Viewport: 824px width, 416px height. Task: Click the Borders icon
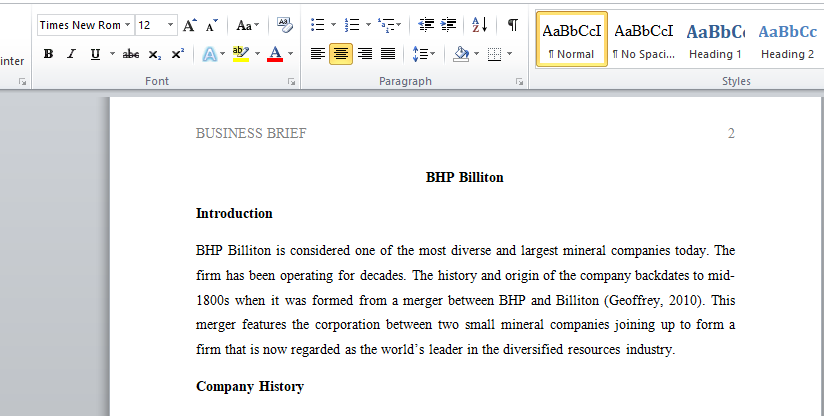click(494, 54)
